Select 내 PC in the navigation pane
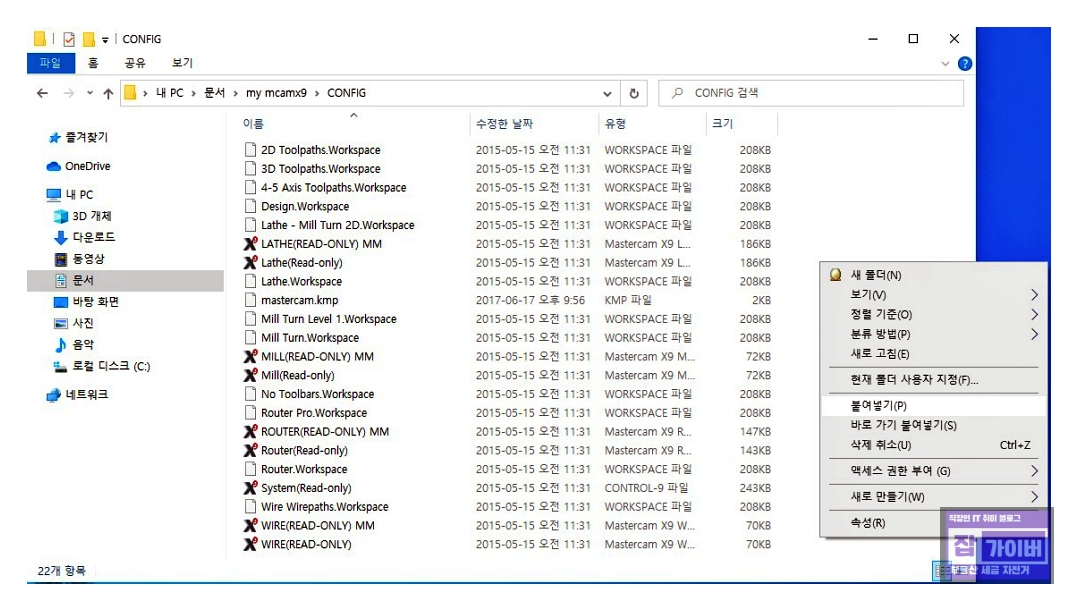Screen dimensions: 1078x611 (x=70, y=195)
